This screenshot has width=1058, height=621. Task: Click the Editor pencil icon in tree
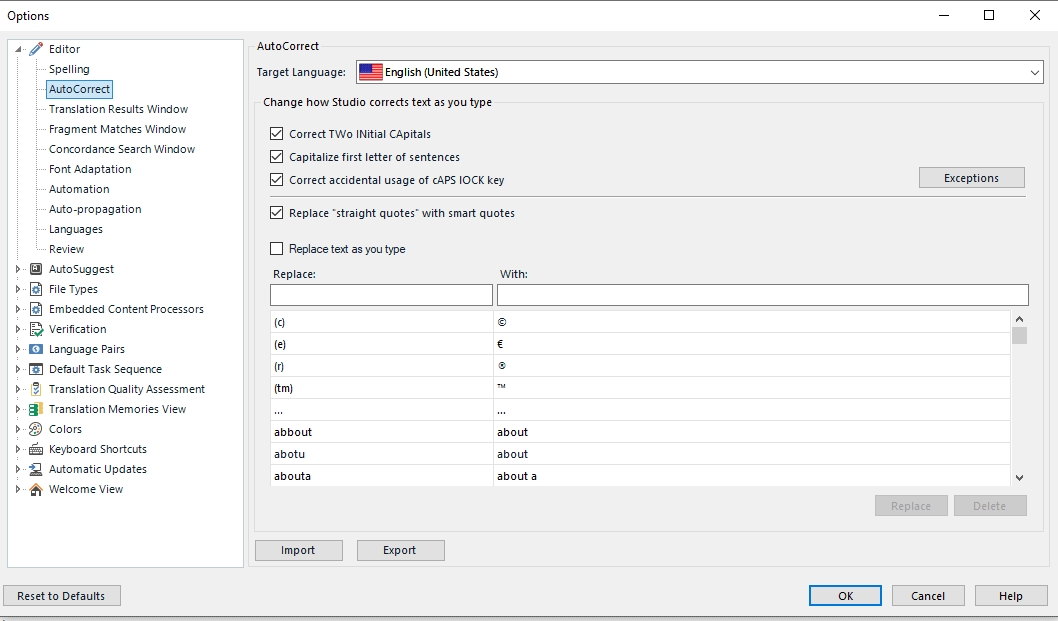[37, 49]
